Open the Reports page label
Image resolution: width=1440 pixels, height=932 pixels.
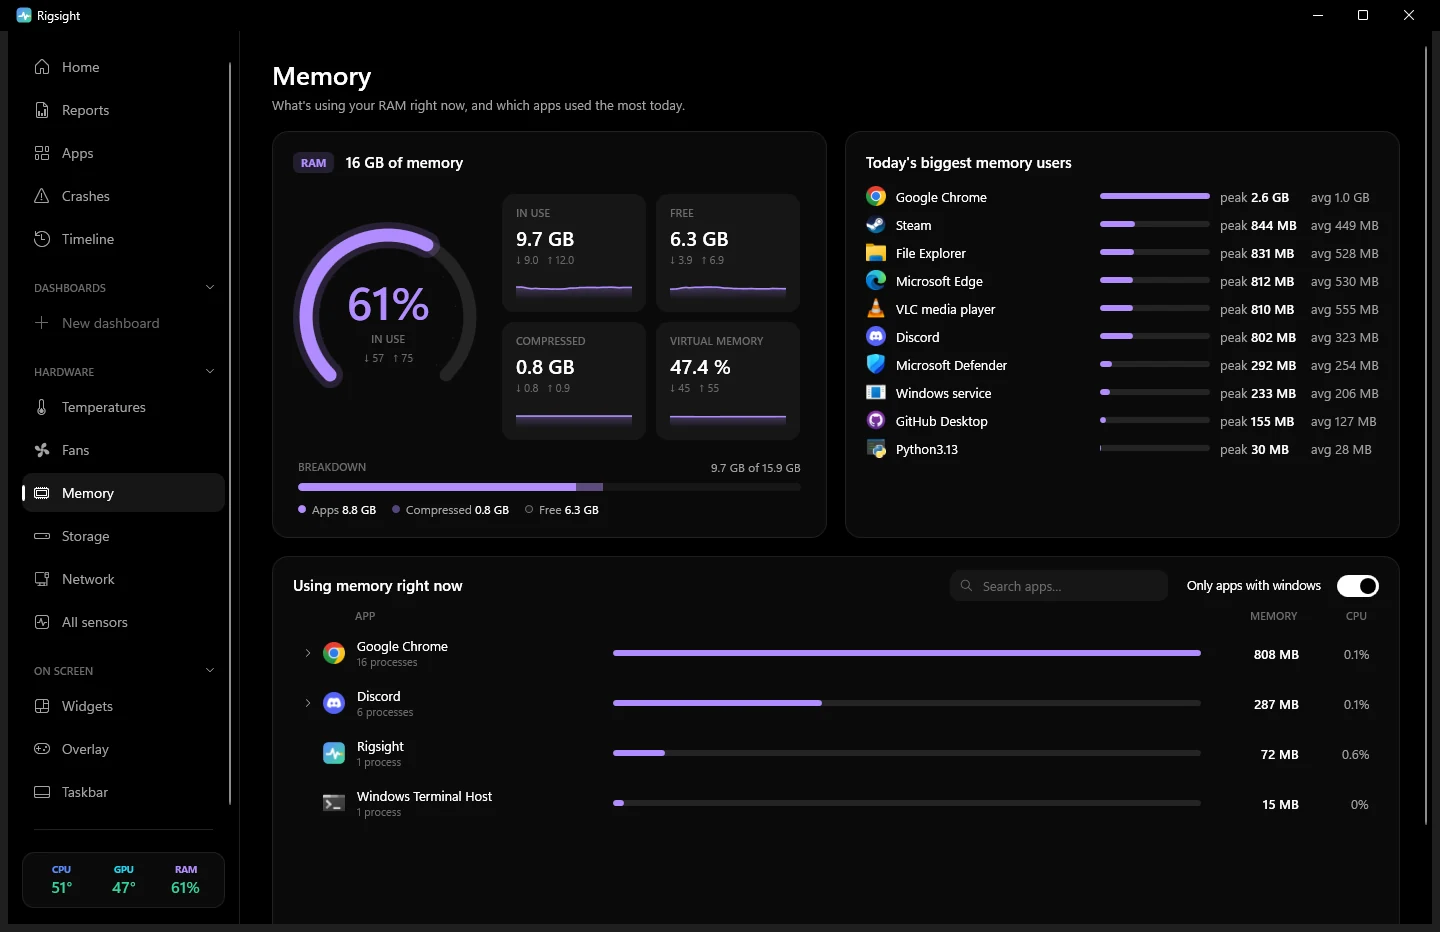pos(86,110)
